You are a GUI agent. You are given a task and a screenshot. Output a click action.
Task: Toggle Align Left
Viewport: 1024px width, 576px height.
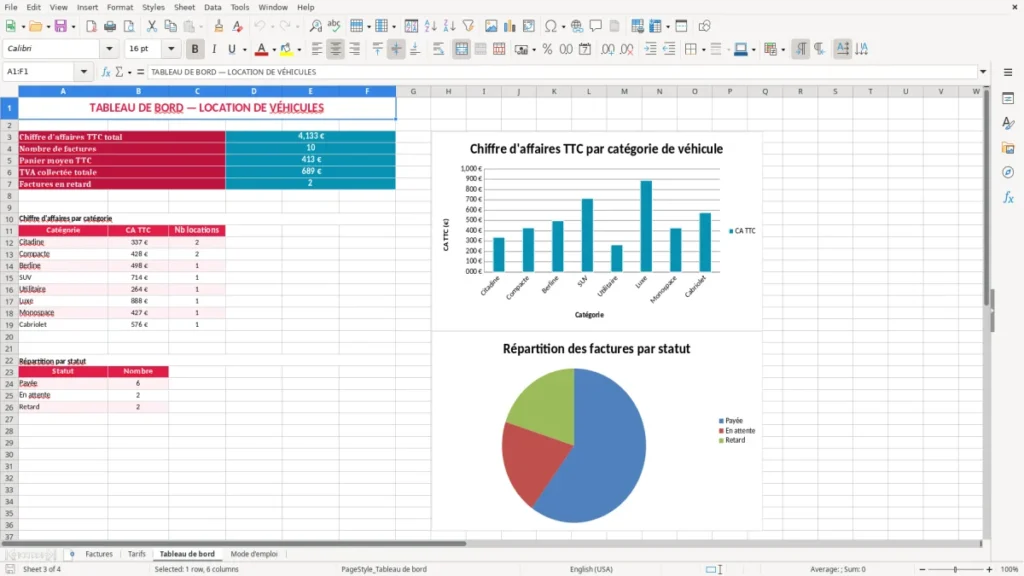coord(317,49)
